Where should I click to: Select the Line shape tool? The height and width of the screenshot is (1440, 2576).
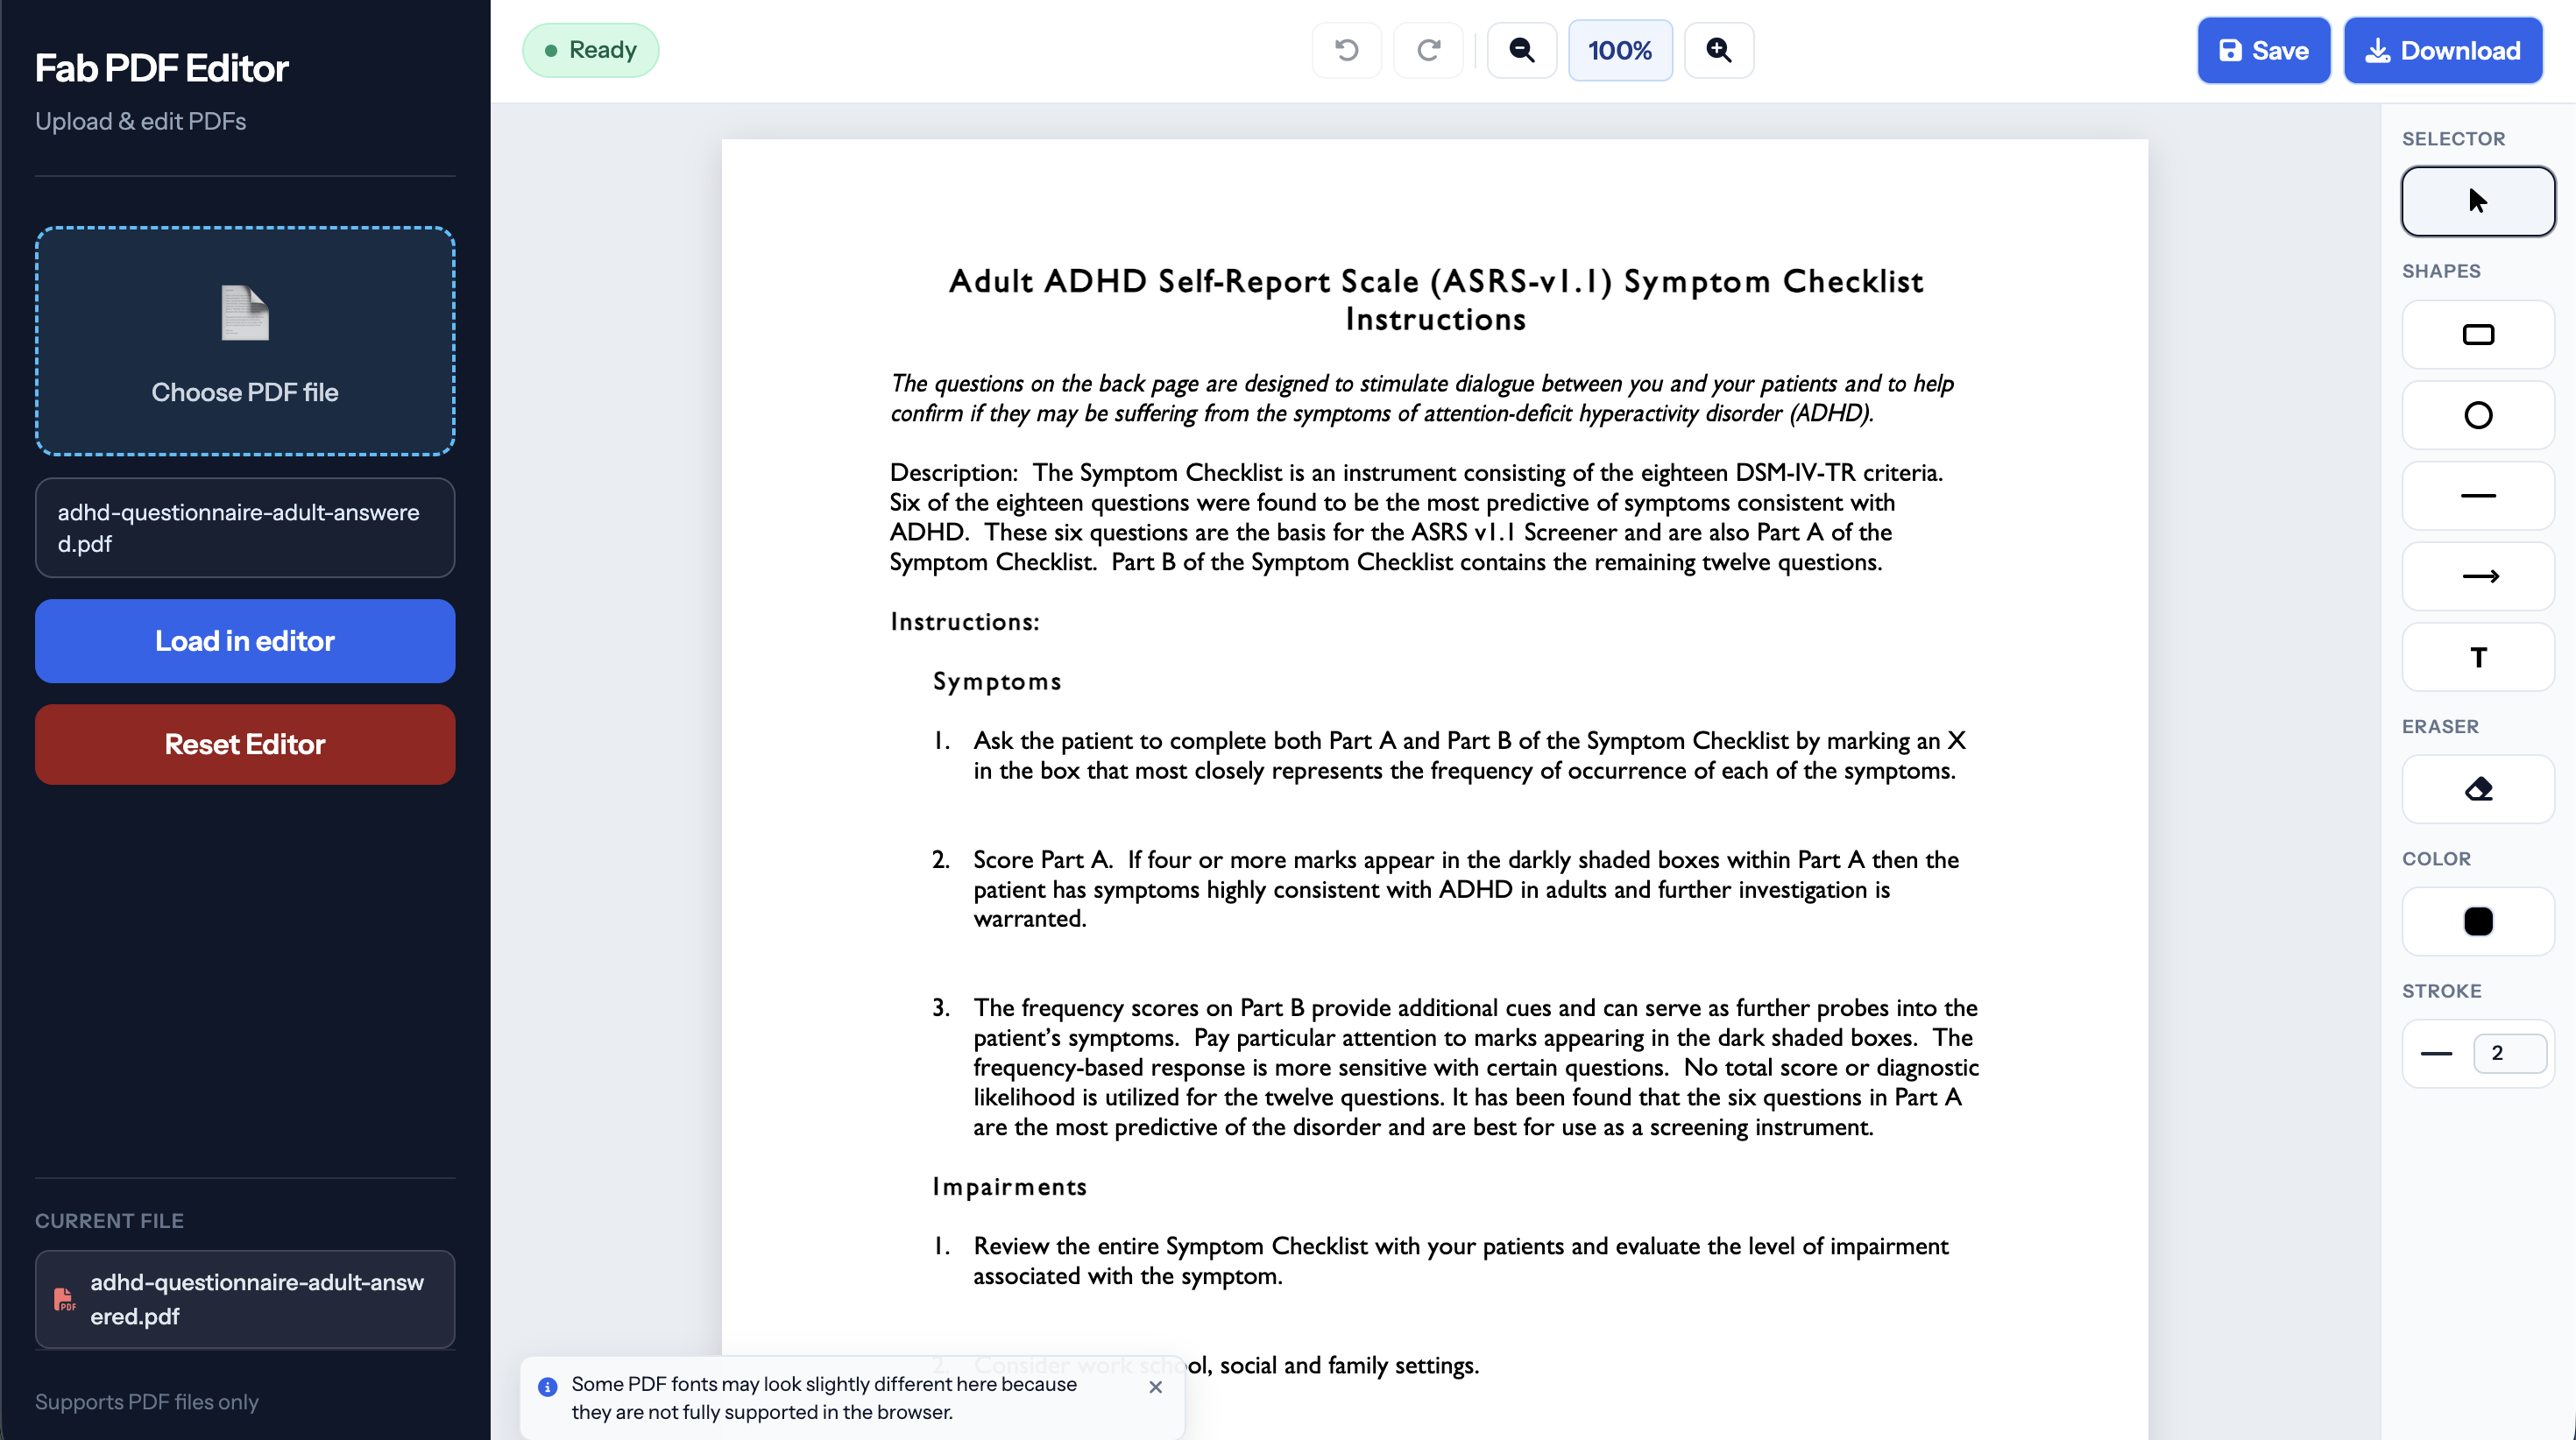coord(2477,496)
